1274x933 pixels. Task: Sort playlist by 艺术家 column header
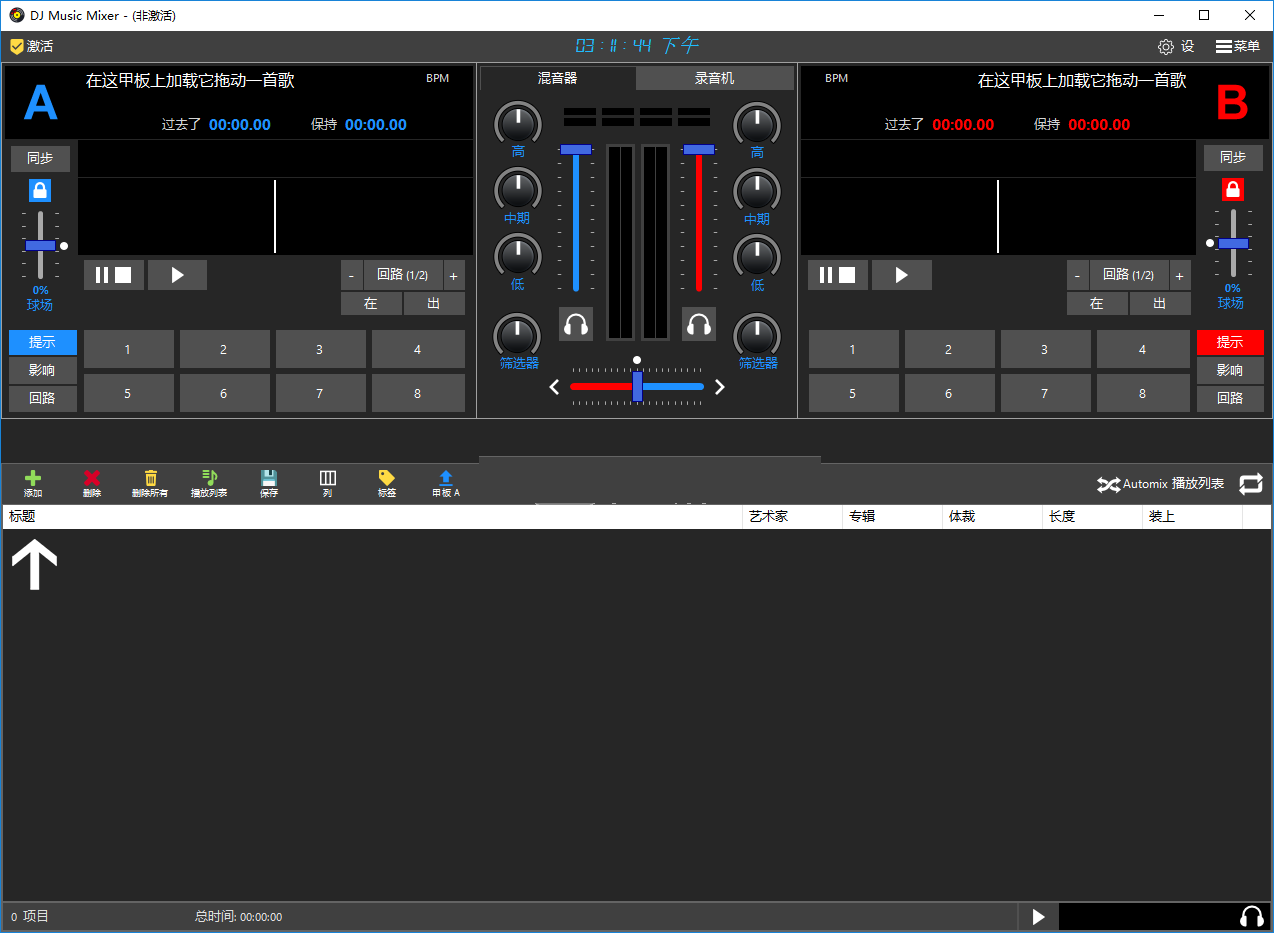(793, 517)
